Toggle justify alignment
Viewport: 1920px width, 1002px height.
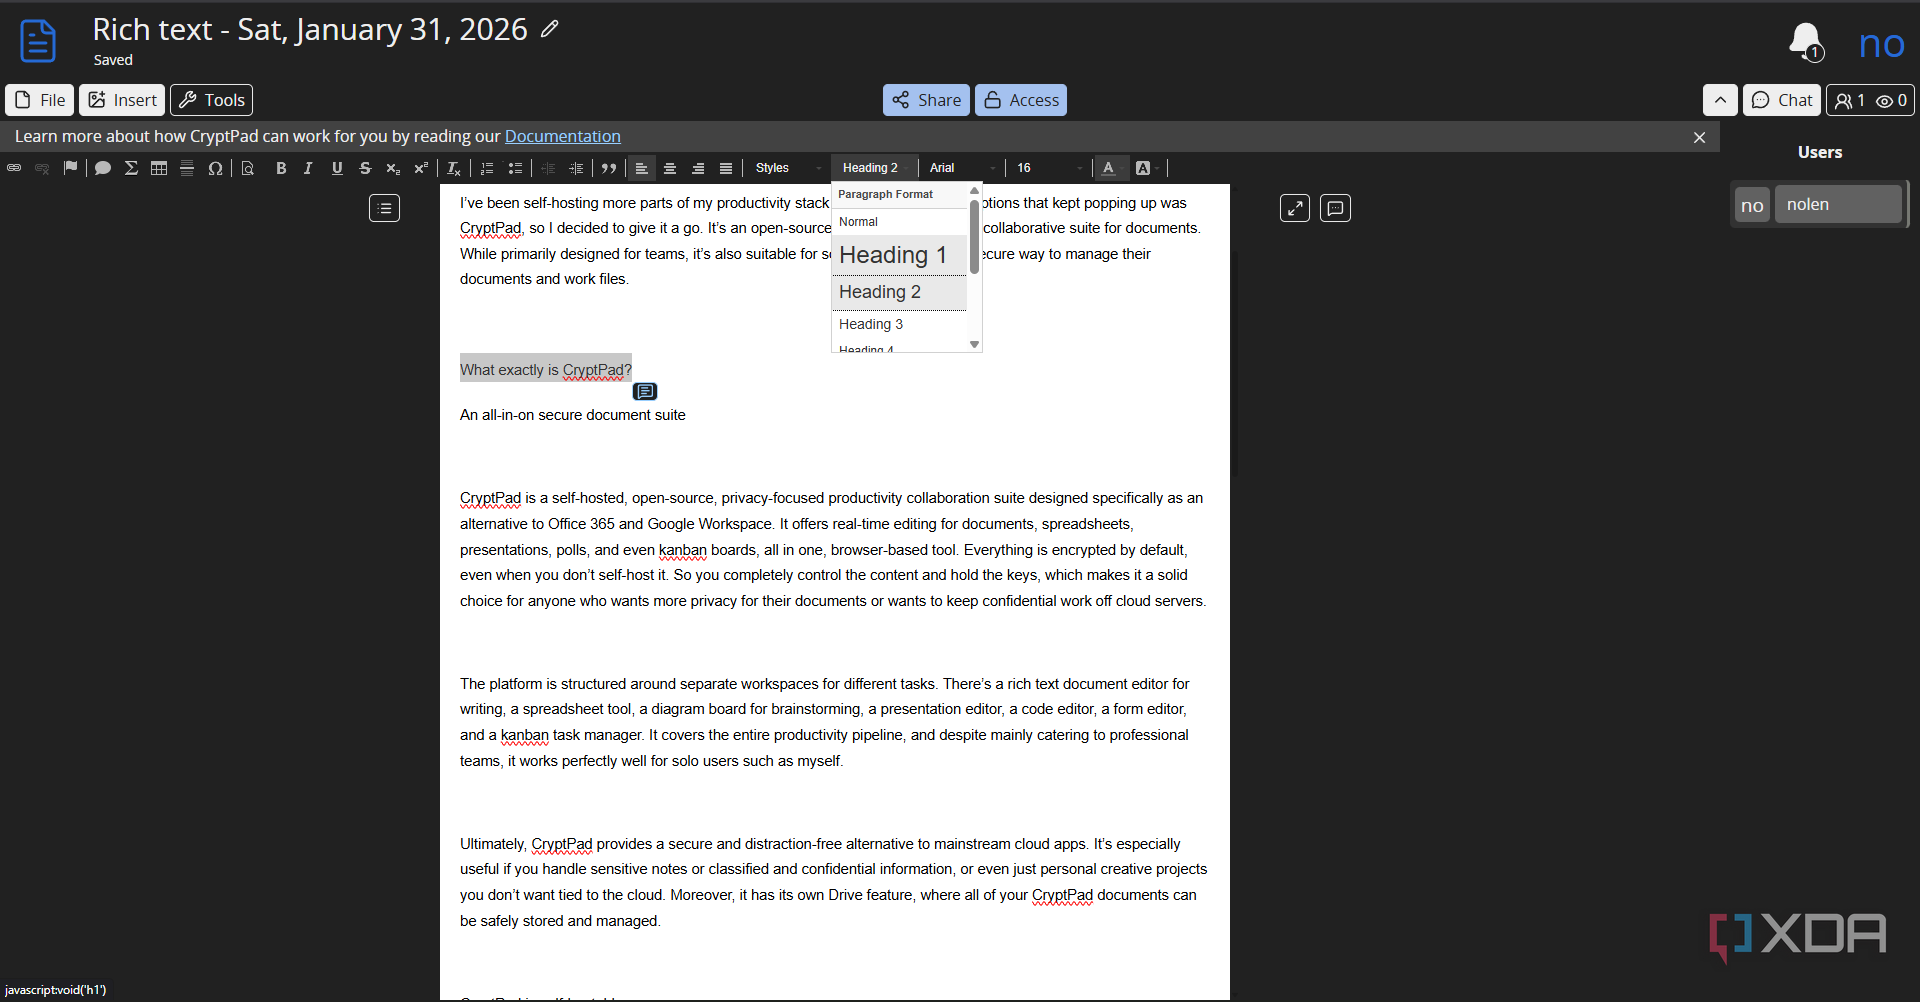tap(726, 168)
